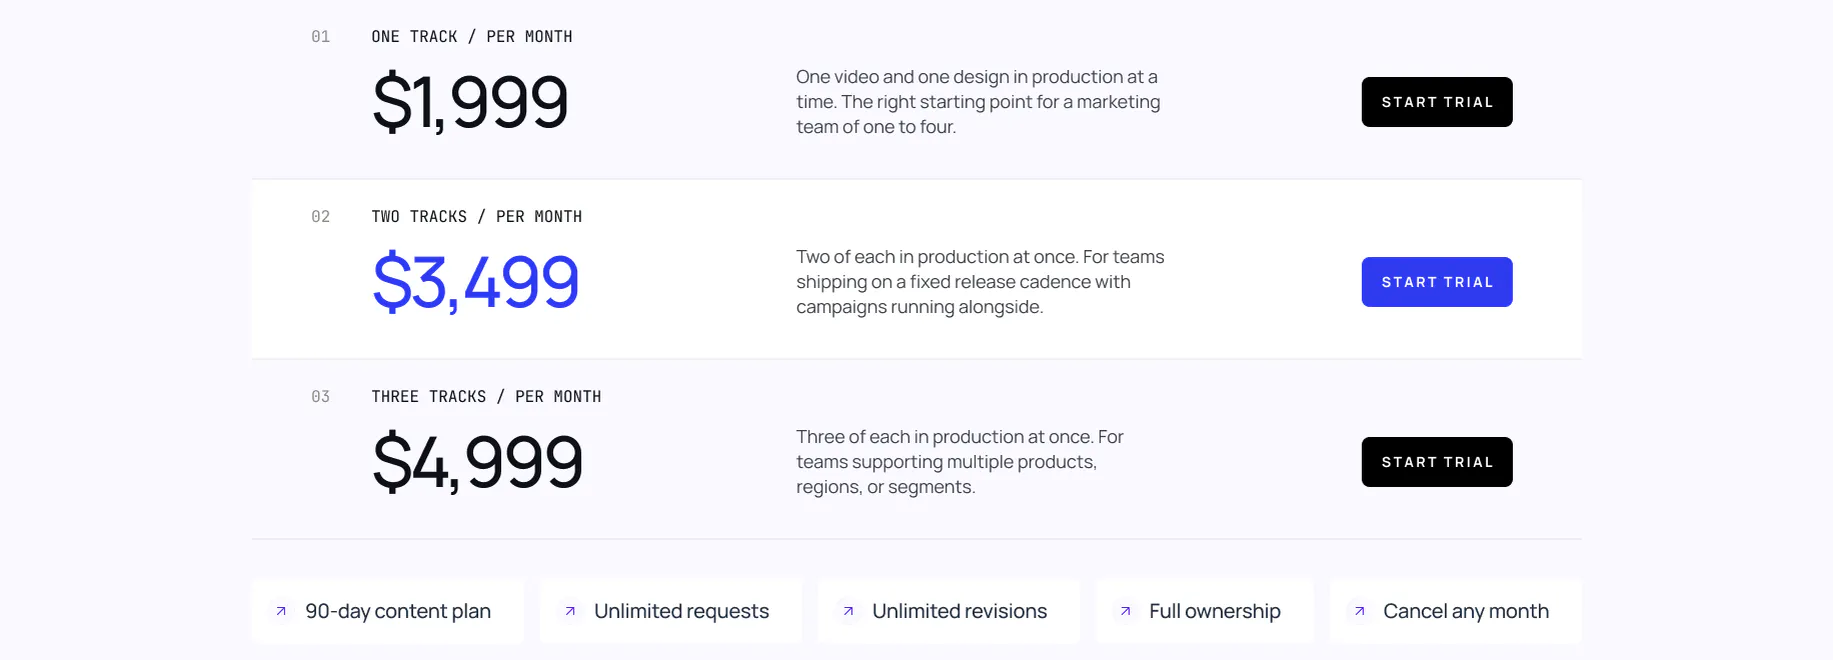Viewport: 1833px width, 660px height.
Task: Click the arrow icon beside Unlimited revisions
Action: (x=848, y=611)
